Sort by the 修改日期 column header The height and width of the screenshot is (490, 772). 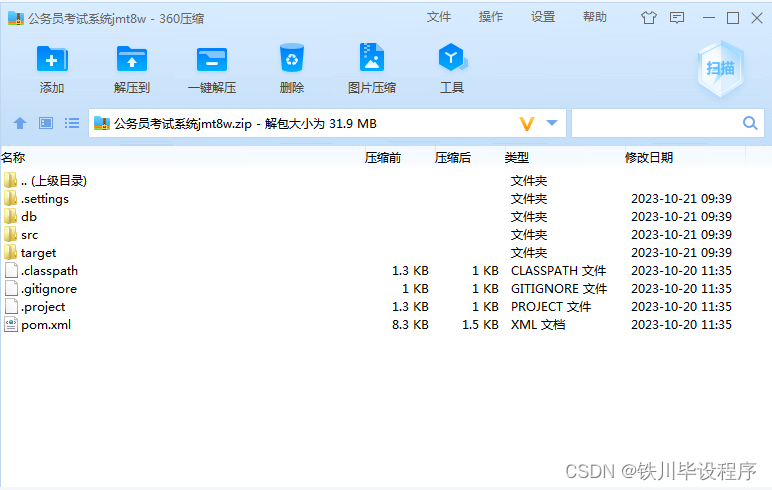click(648, 158)
